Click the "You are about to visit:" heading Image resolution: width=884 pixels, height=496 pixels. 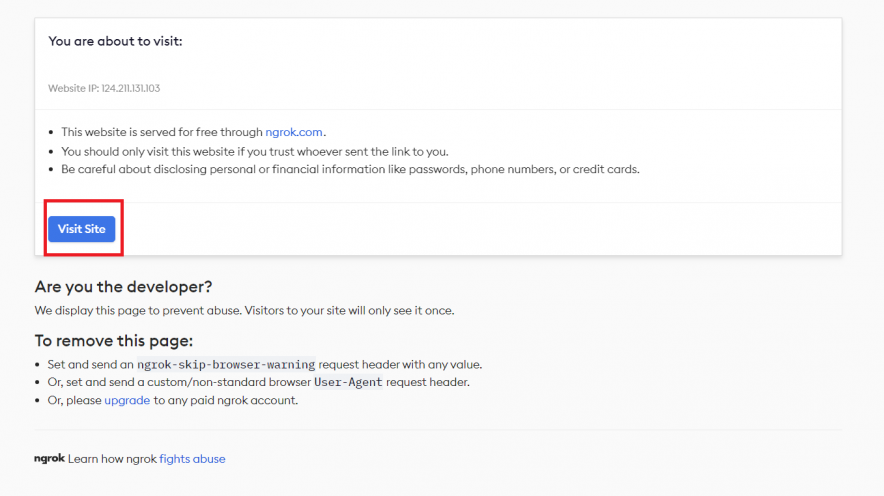pos(115,41)
